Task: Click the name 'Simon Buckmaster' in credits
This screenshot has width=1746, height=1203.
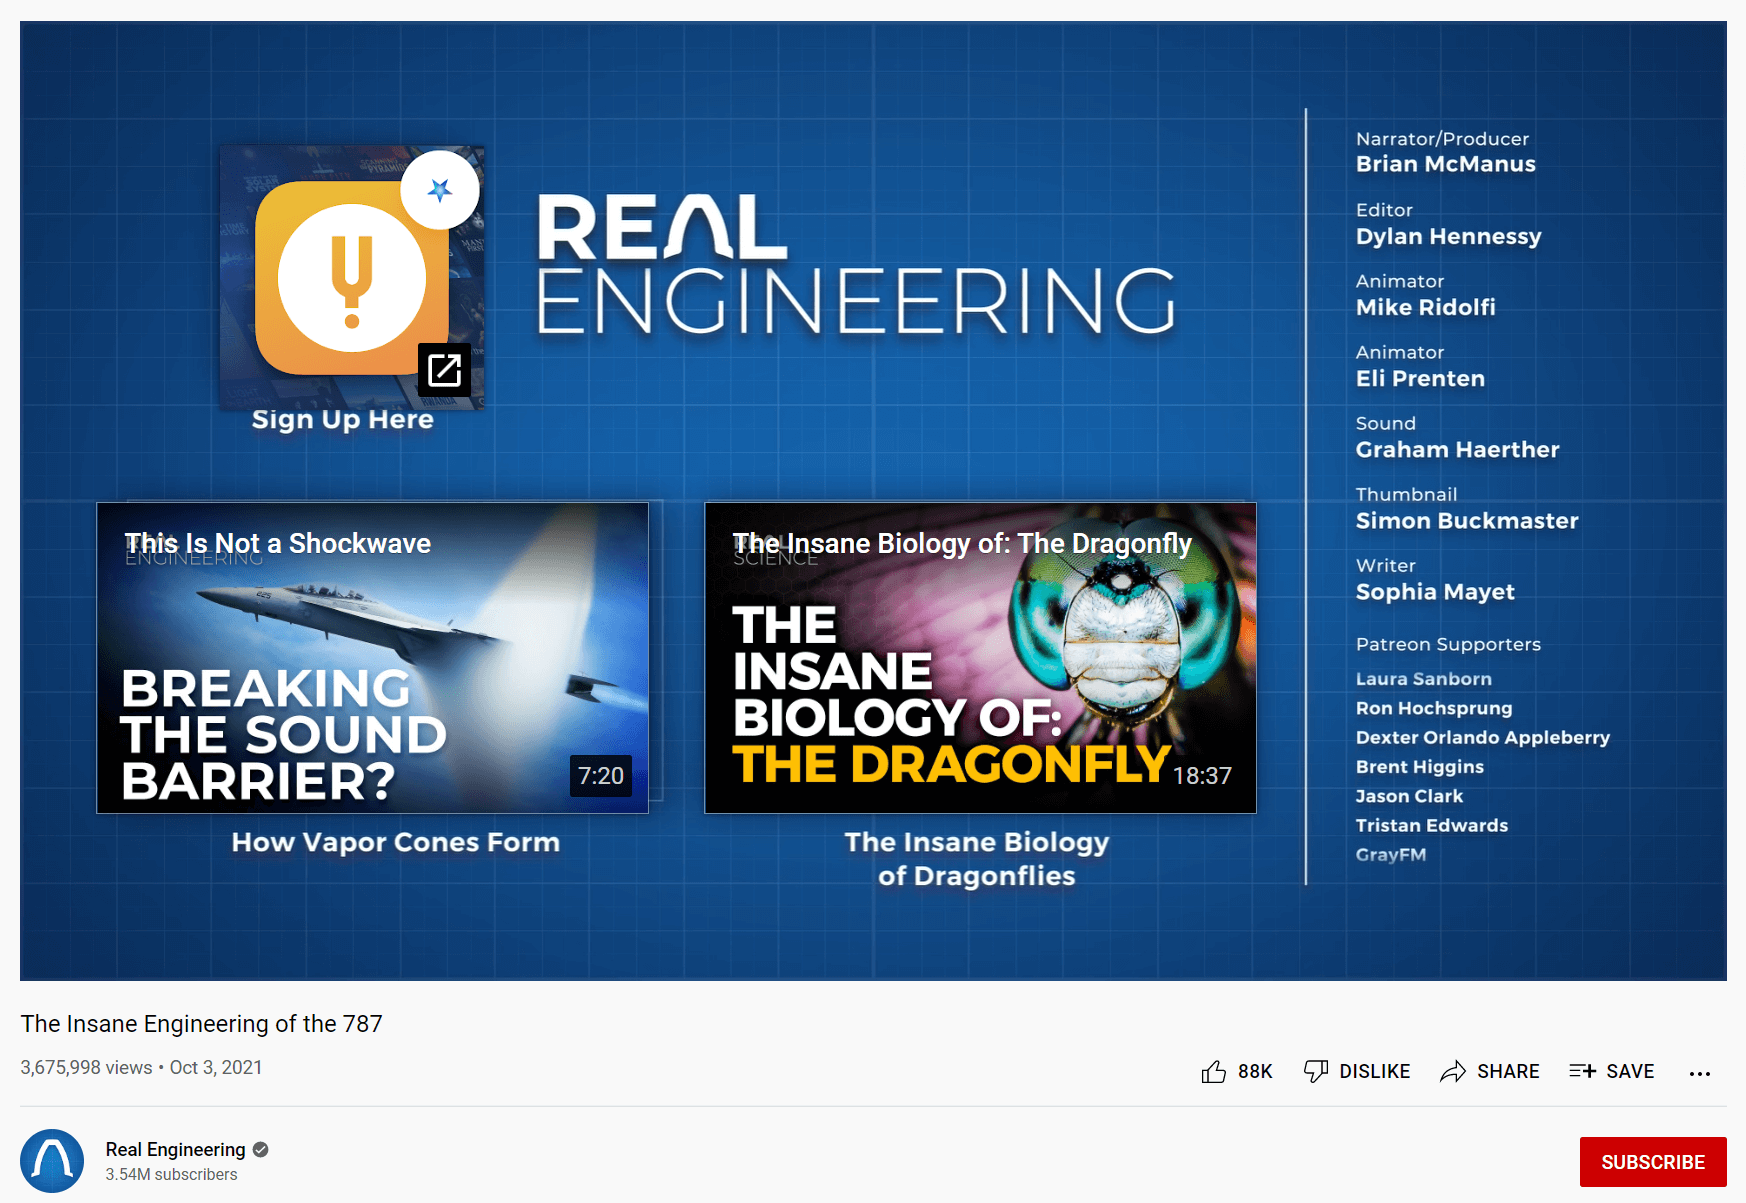Action: [1467, 520]
